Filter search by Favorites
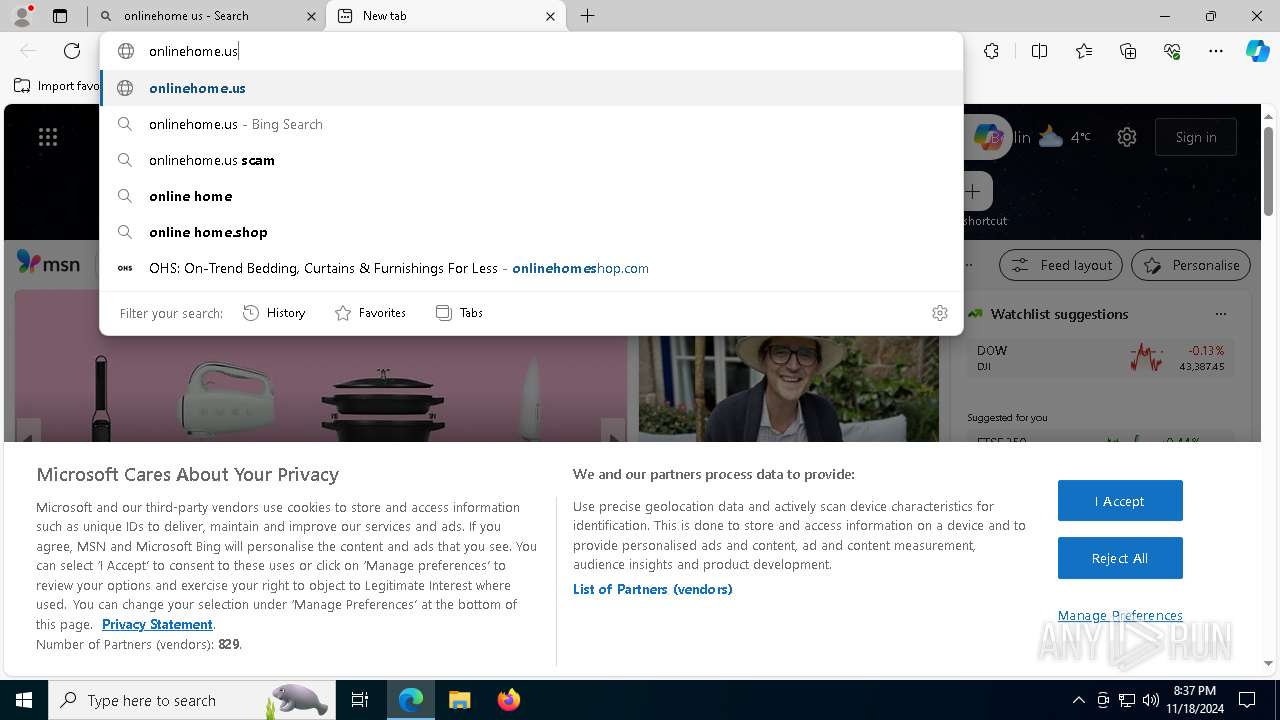 pos(370,313)
